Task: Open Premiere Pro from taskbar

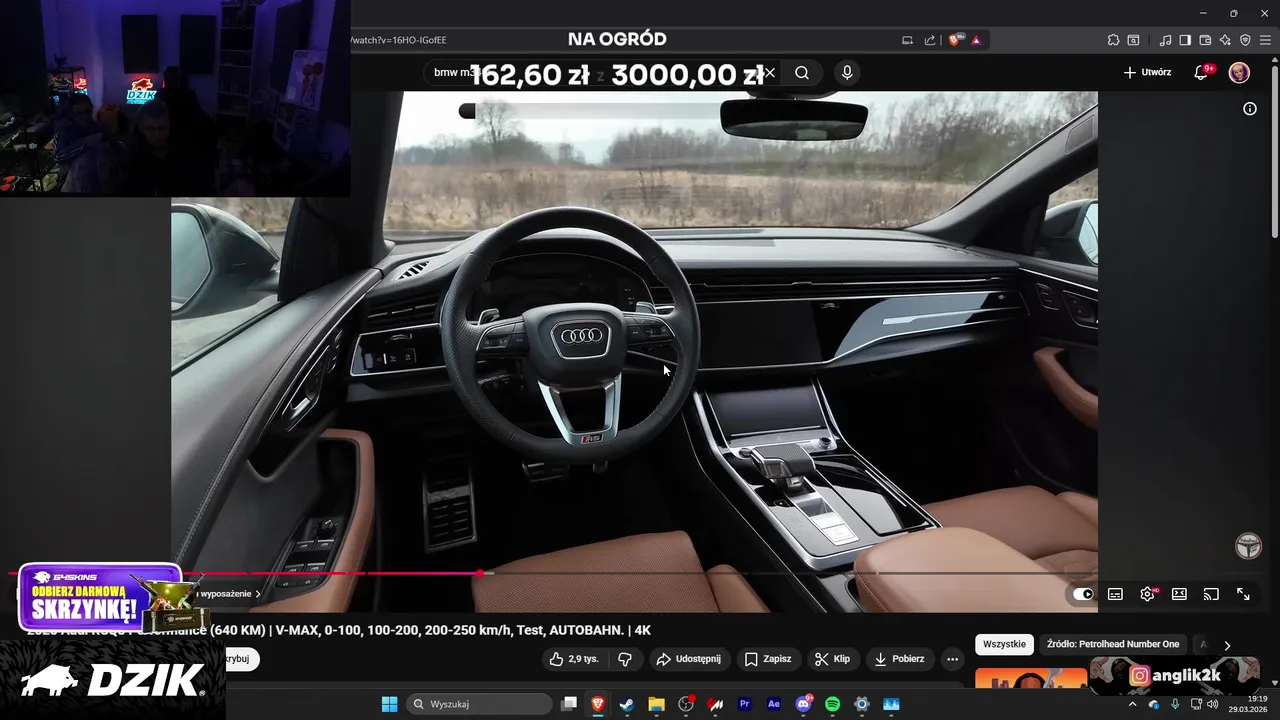Action: [744, 704]
